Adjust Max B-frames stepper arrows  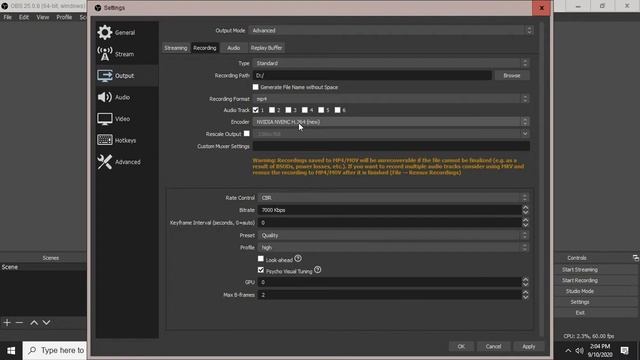[525, 295]
